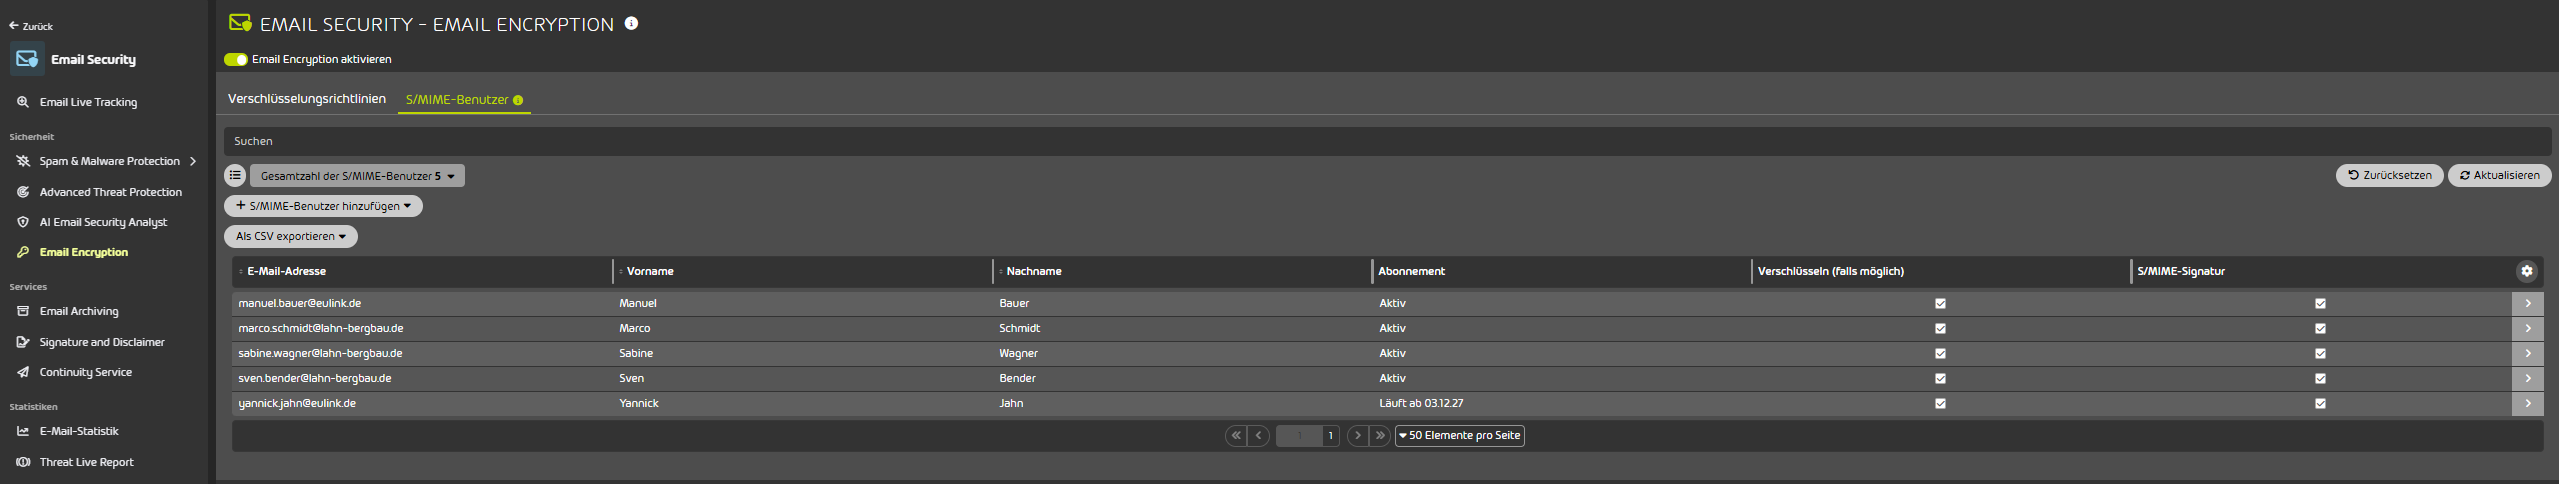This screenshot has height=484, width=2559.
Task: Expand the S/MIME-Benutzer hinzufügen dropdown
Action: [323, 206]
